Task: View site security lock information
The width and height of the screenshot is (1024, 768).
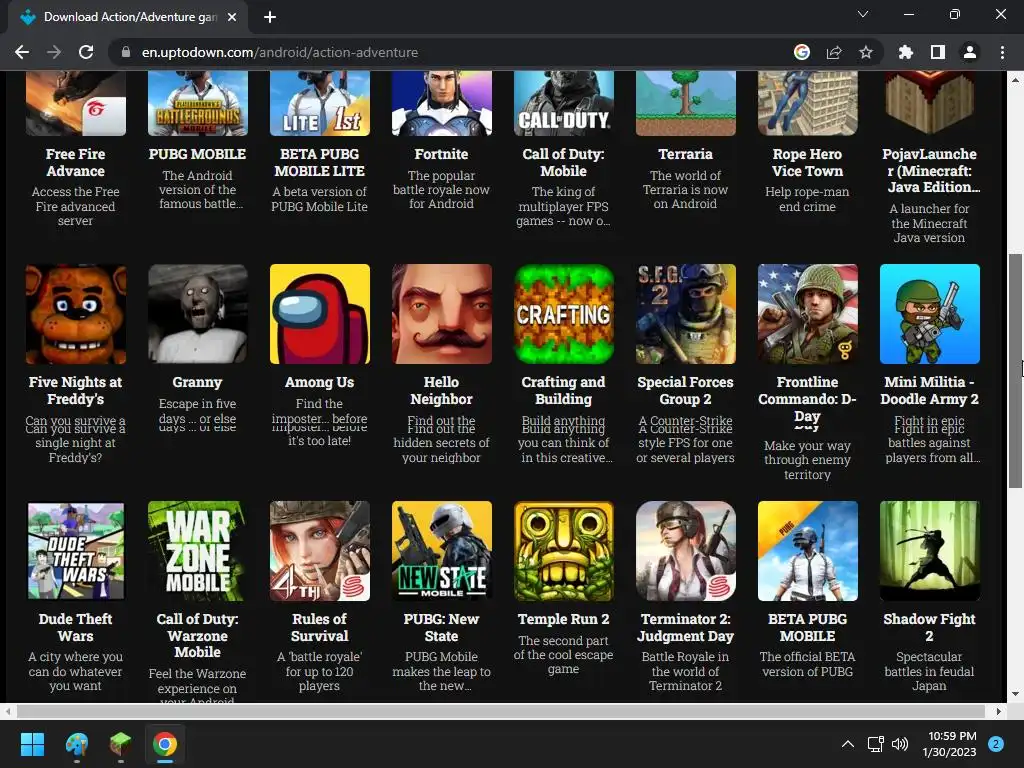Action: point(126,52)
